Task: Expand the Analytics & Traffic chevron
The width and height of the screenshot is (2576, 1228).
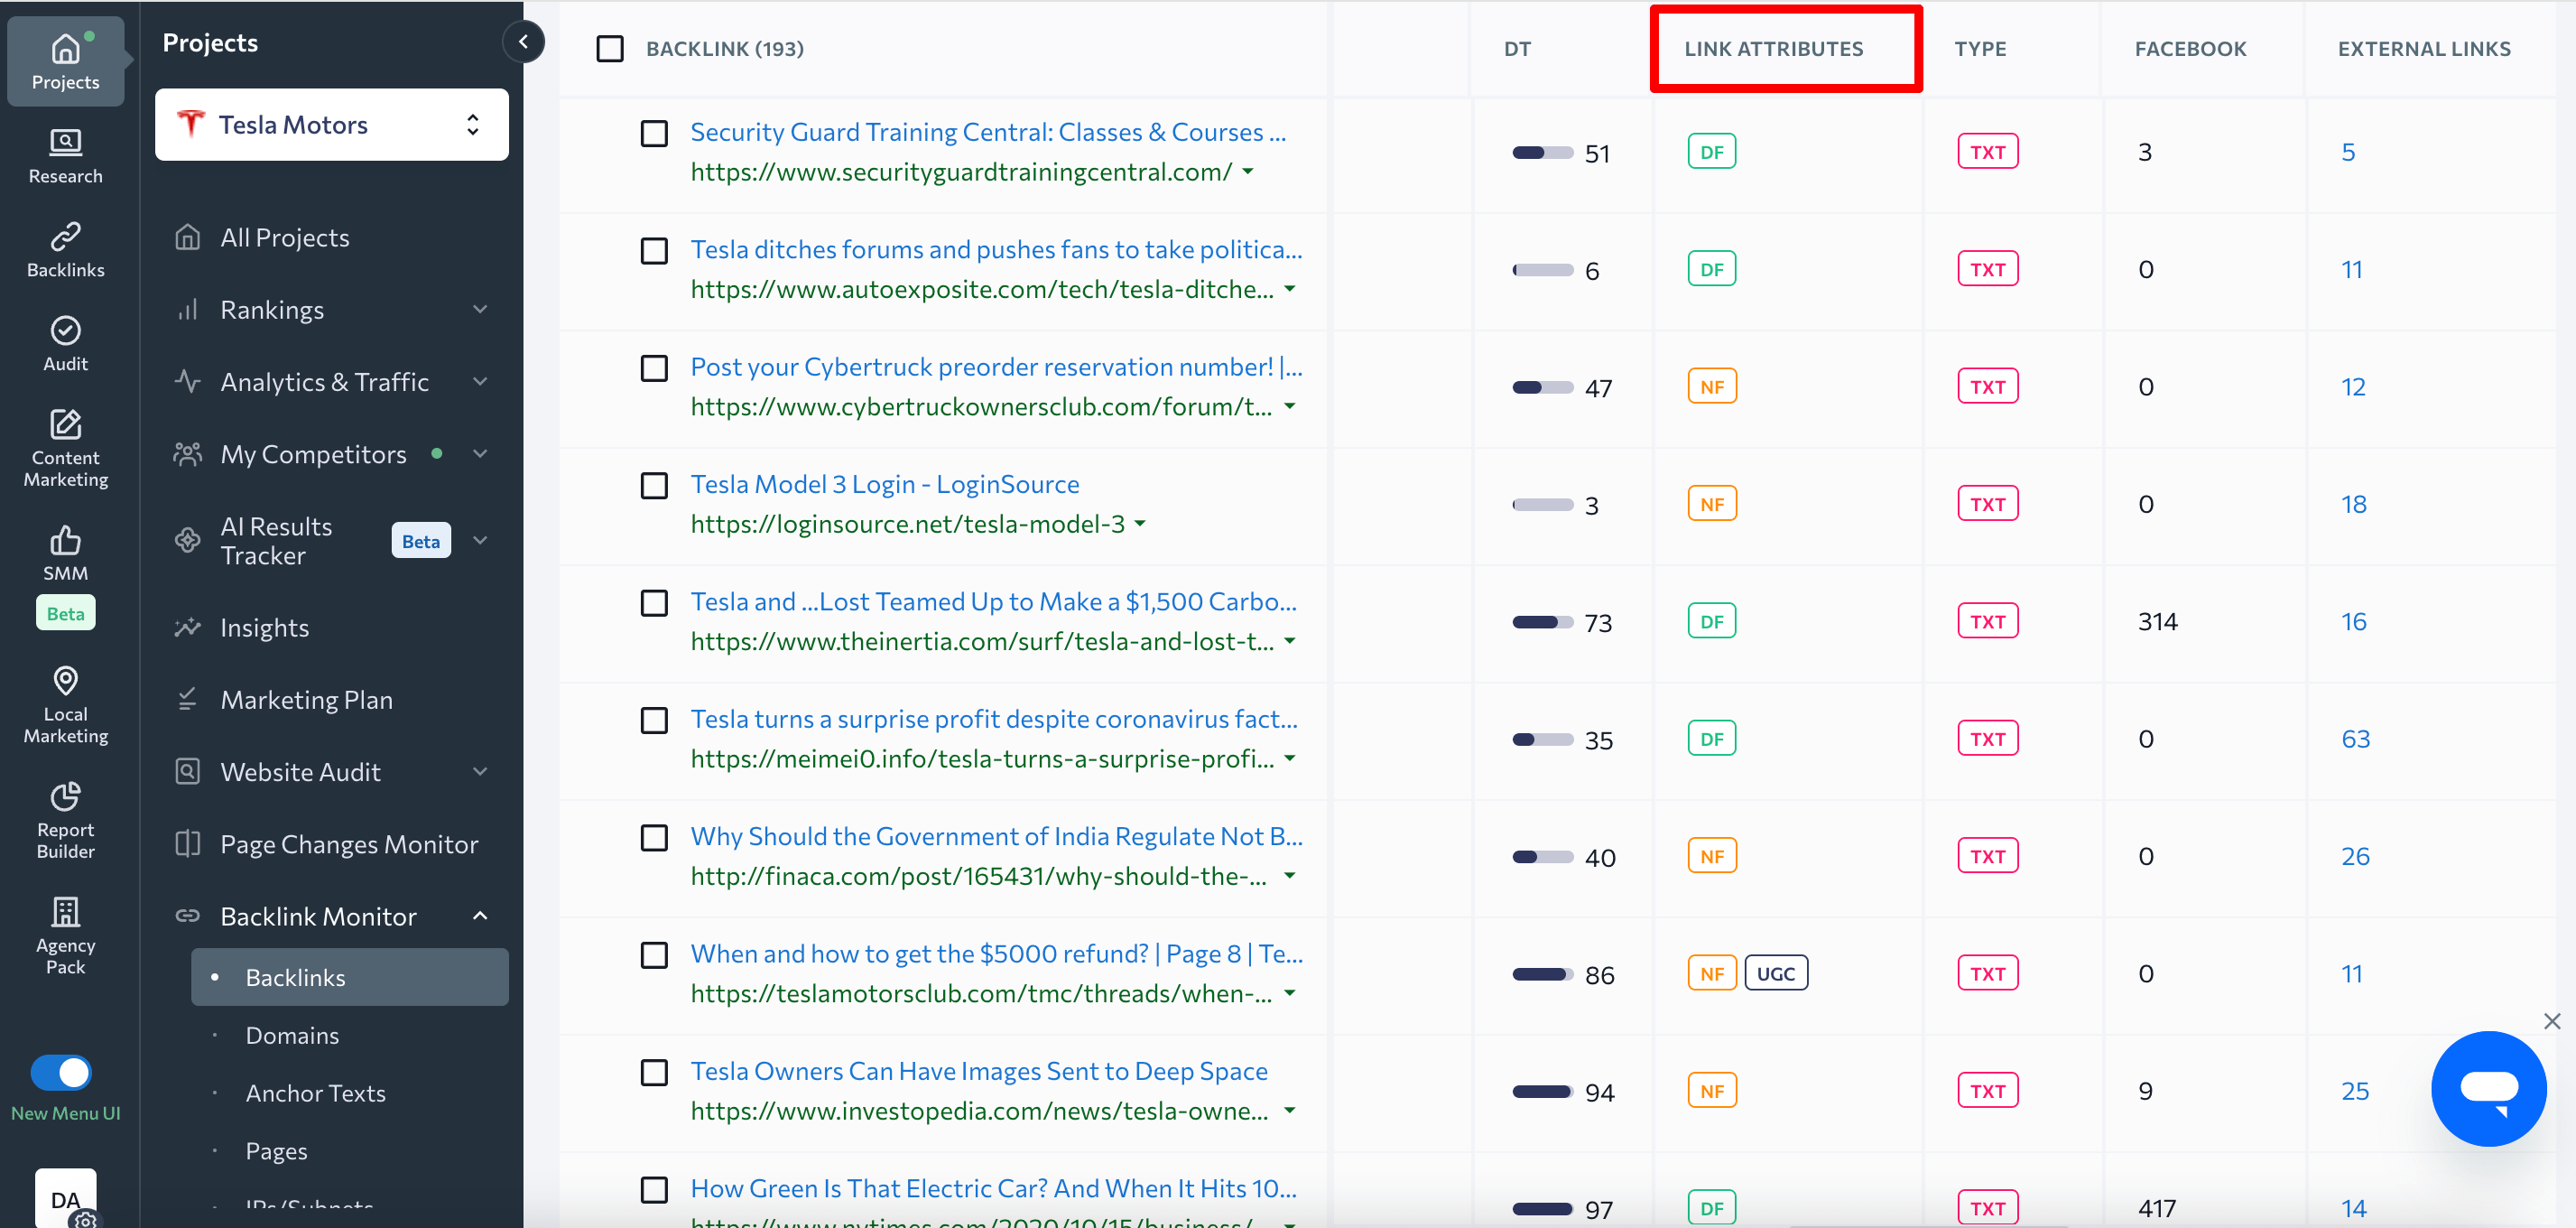Action: click(480, 381)
